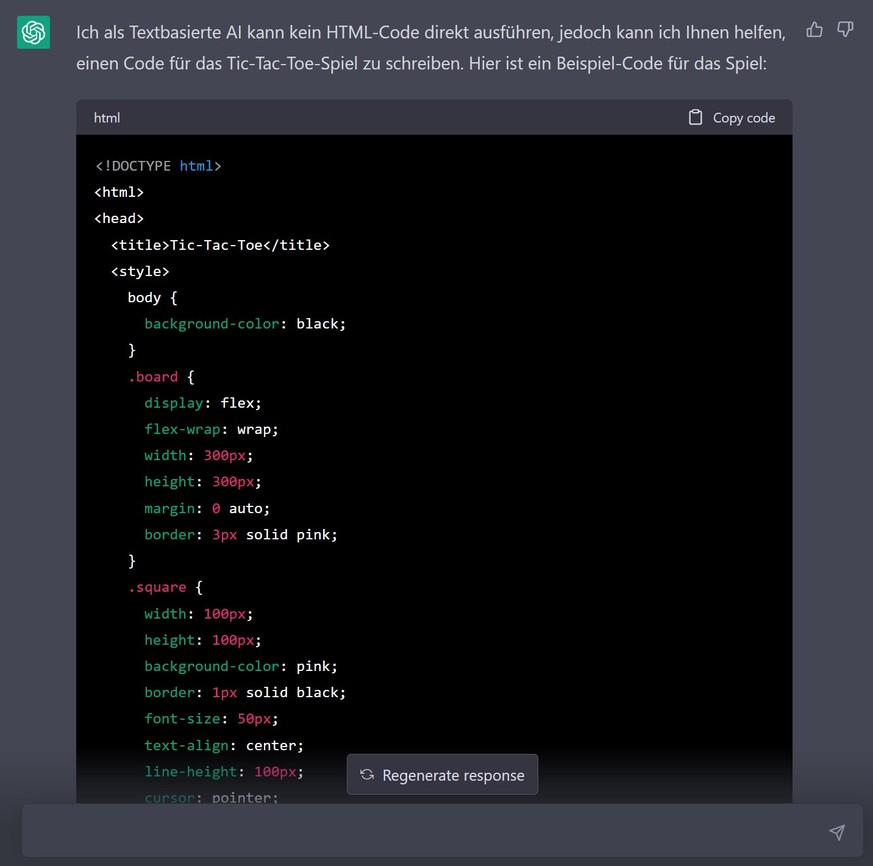Screen dimensions: 873x866
Task: Click the html language label
Action: [x=107, y=118]
